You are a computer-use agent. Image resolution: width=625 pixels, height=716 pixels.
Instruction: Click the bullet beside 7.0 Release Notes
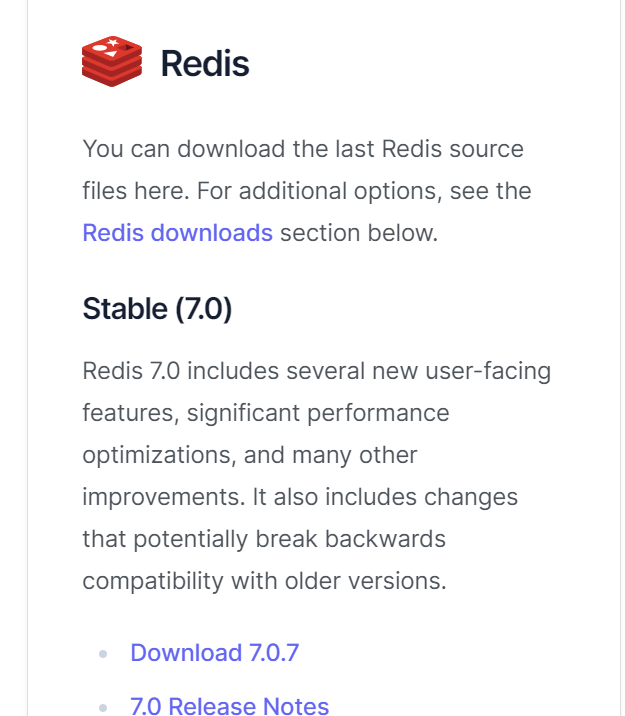[103, 708]
